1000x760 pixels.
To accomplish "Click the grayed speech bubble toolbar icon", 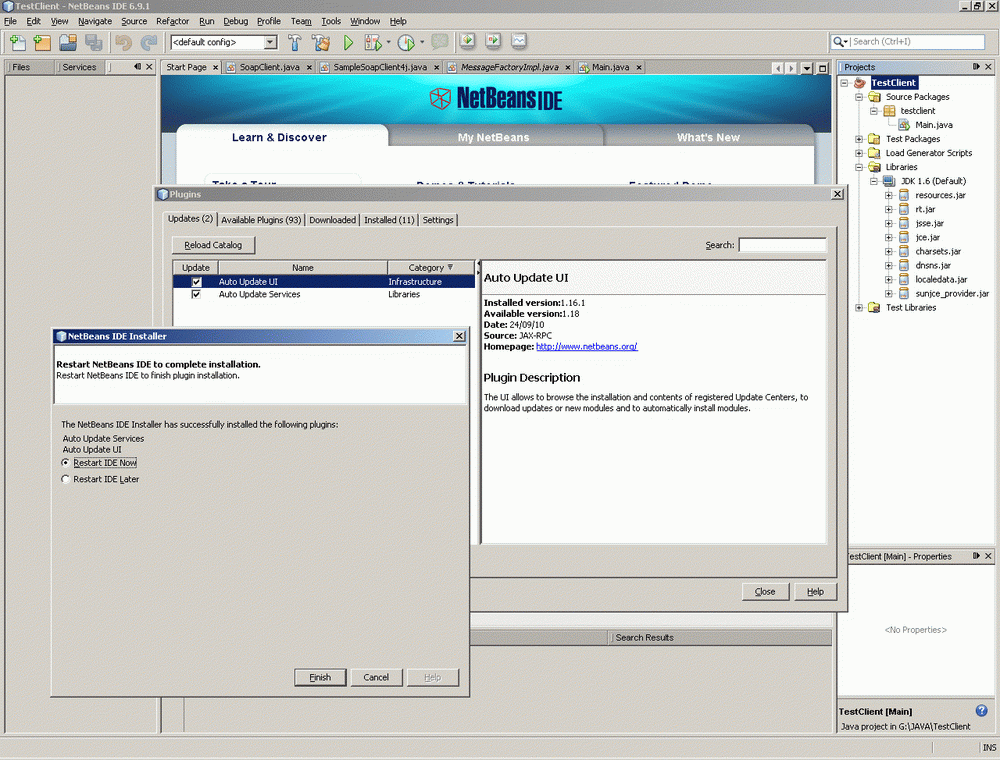I will click(439, 42).
